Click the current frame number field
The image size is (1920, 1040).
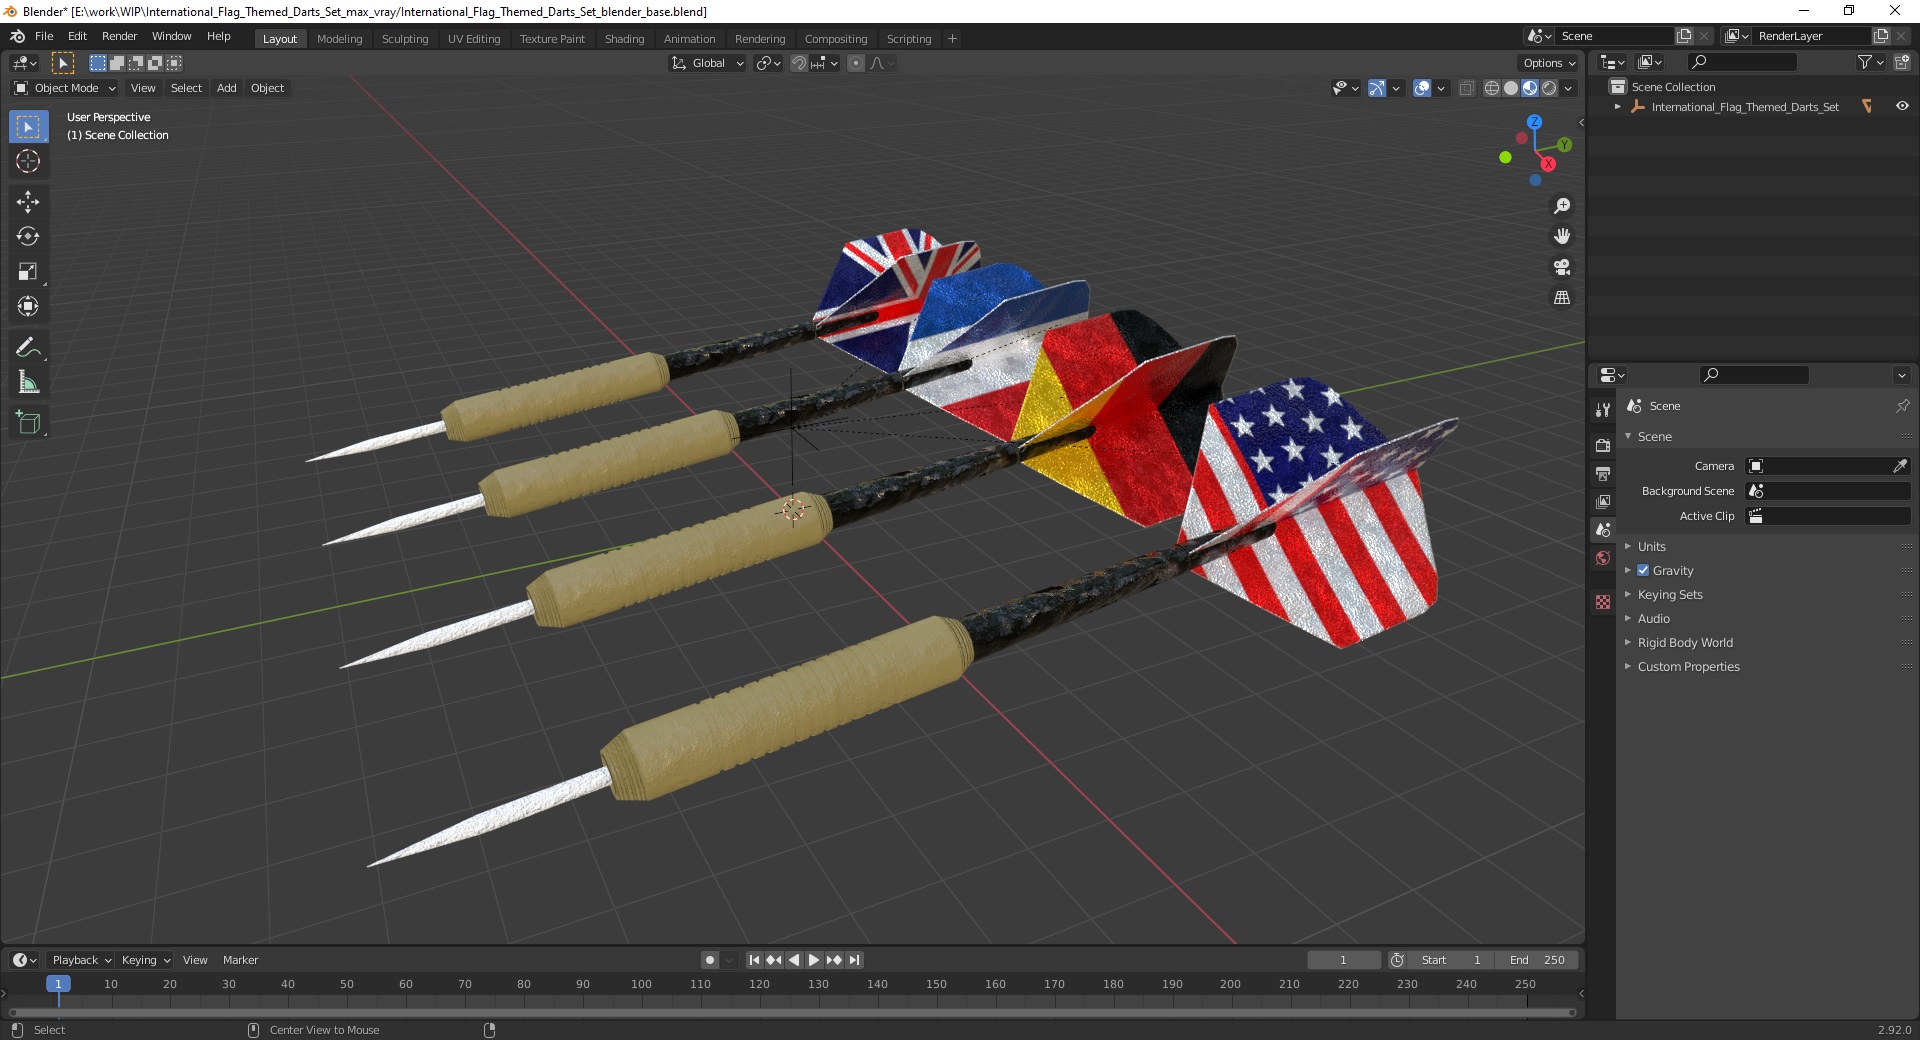click(1343, 960)
